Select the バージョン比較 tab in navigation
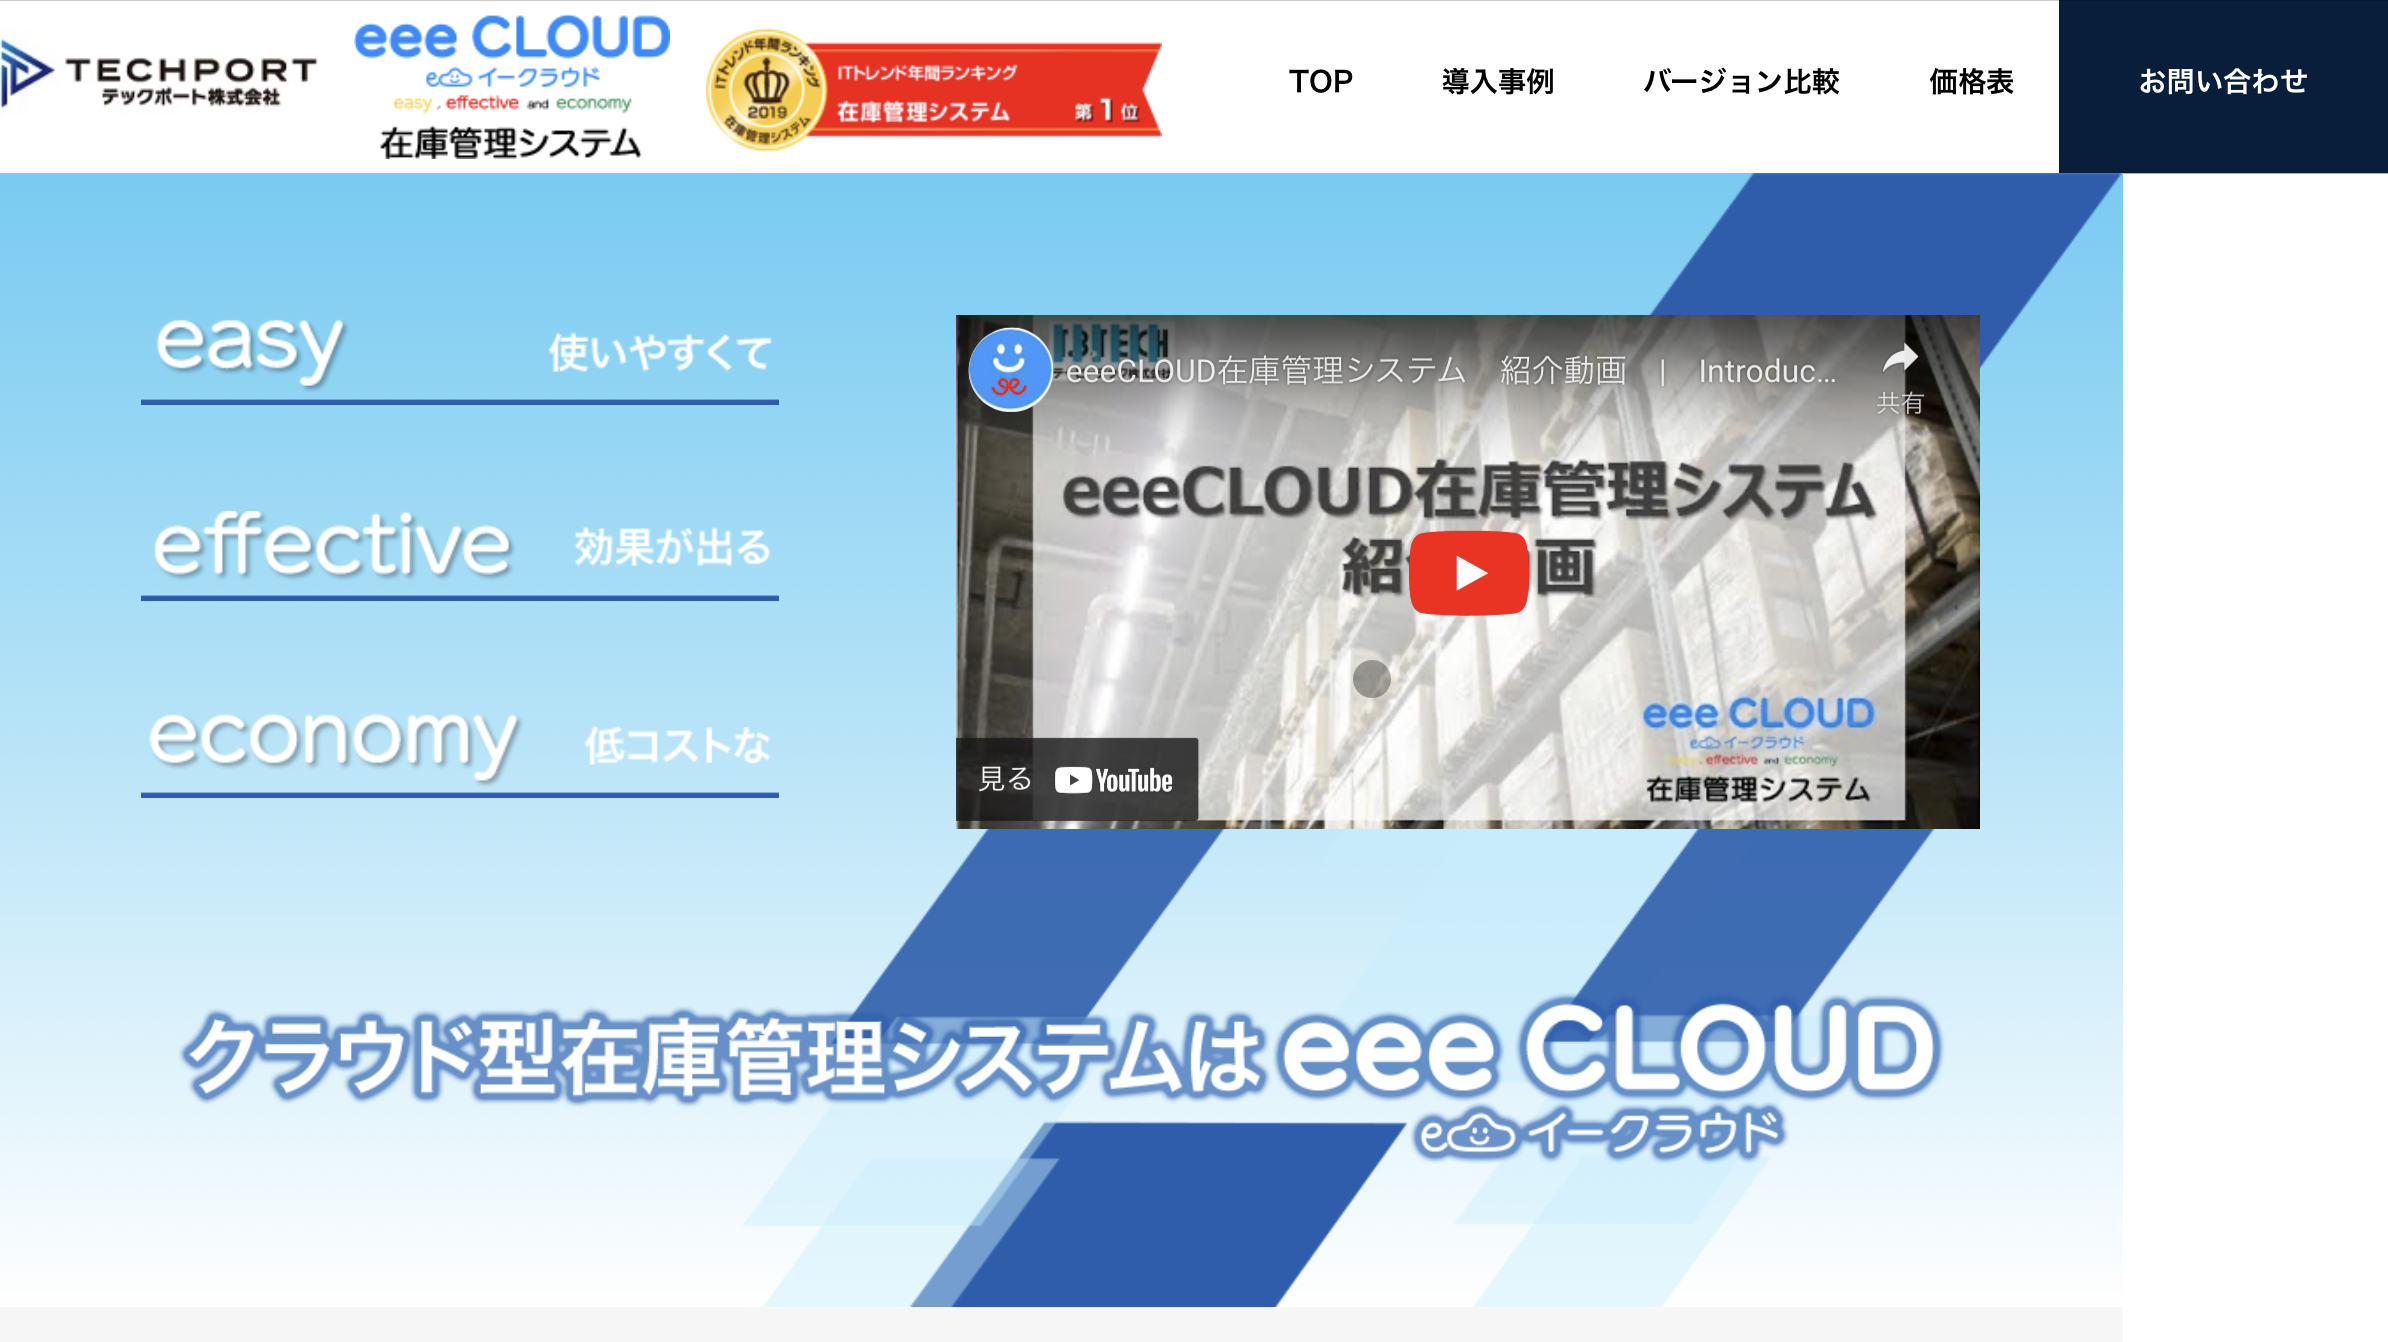The image size is (2388, 1342). 1743,80
